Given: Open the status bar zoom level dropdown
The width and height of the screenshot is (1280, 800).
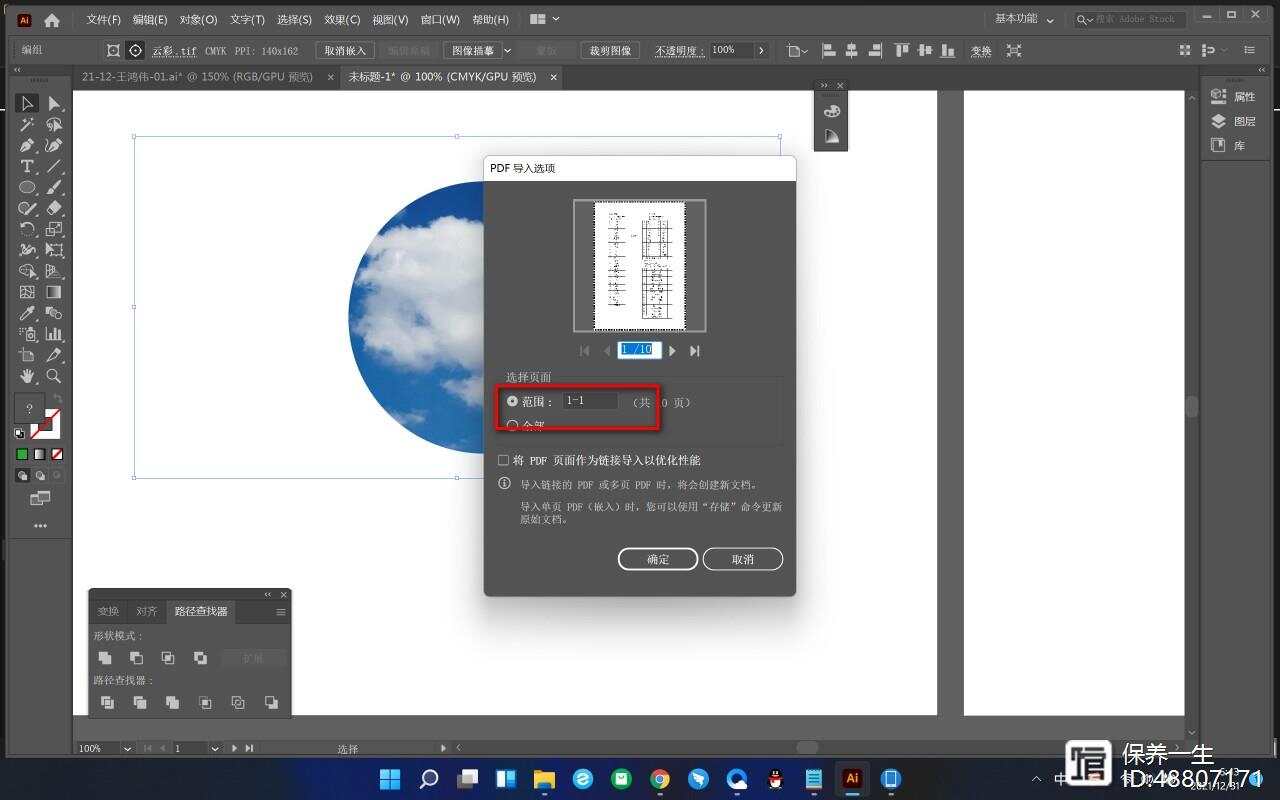Looking at the screenshot, I should click(x=127, y=748).
